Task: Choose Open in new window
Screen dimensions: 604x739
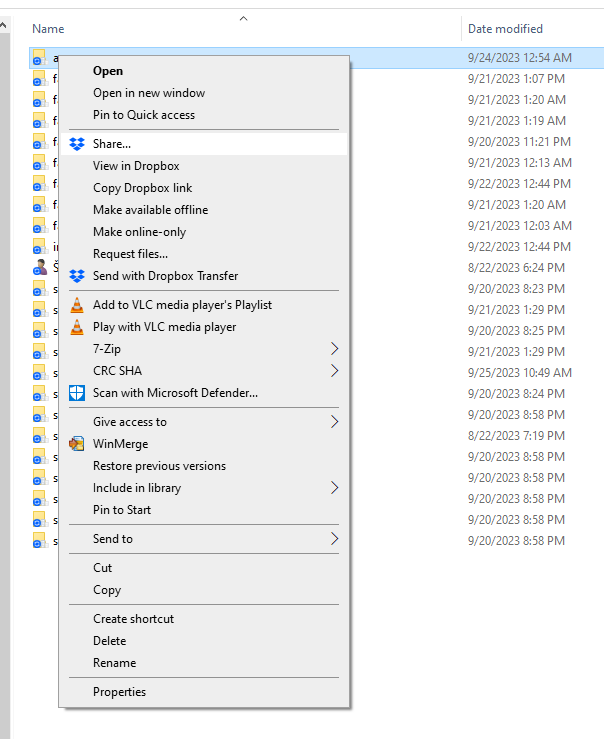Action: [x=204, y=93]
